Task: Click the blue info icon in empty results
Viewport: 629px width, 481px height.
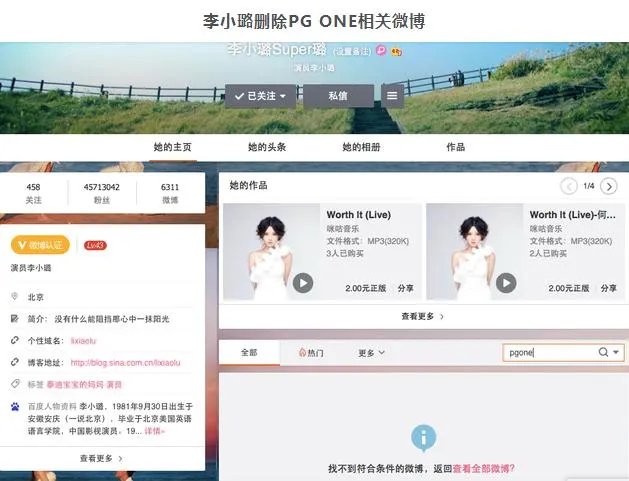Action: point(423,437)
